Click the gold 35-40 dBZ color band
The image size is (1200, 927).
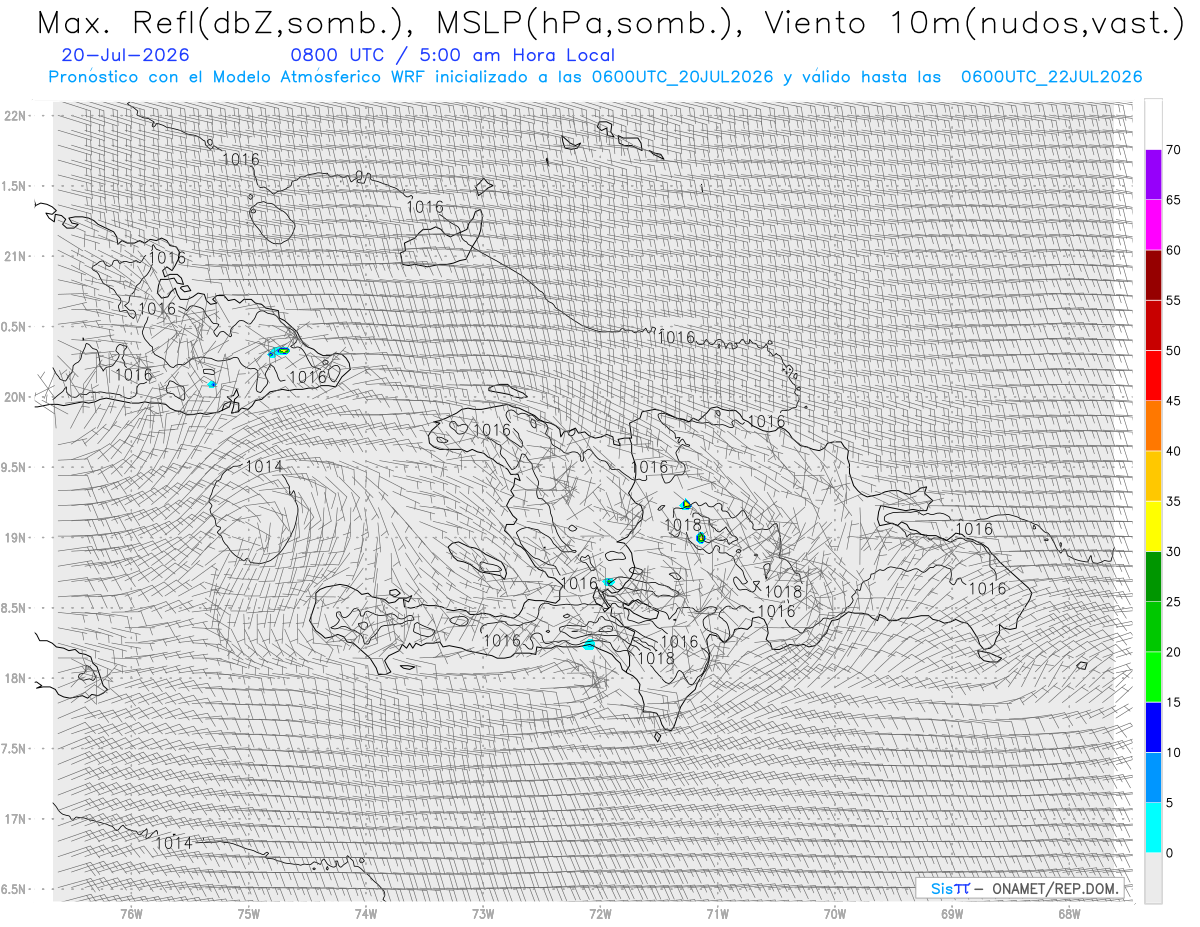[x=1153, y=476]
